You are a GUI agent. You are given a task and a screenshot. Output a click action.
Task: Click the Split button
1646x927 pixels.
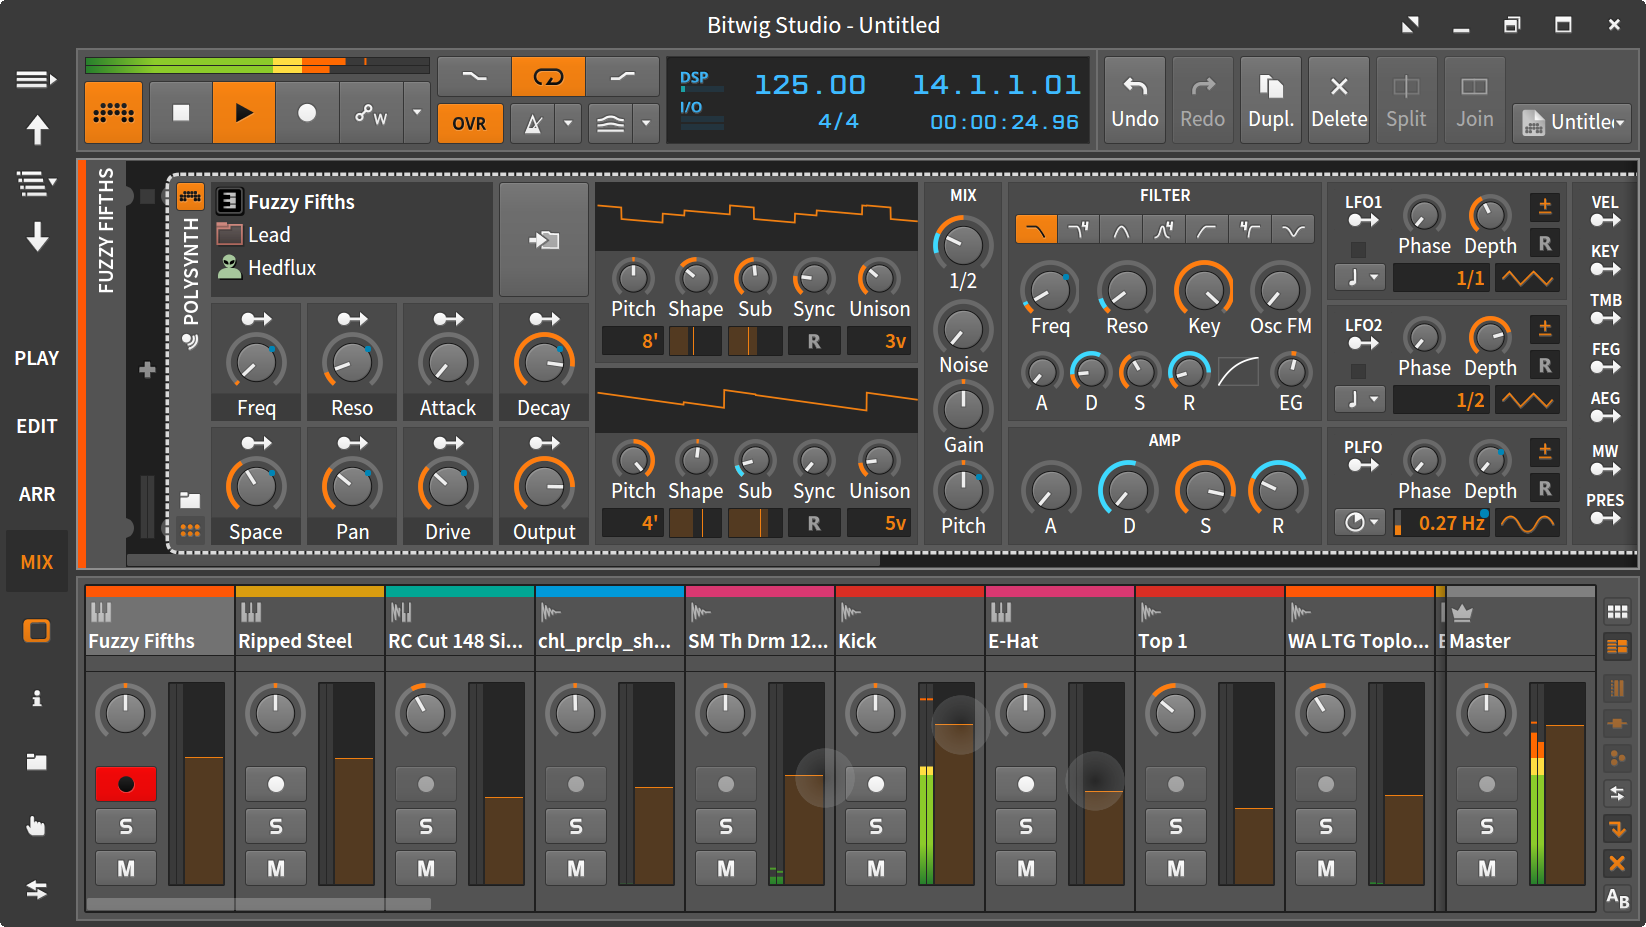(x=1406, y=100)
